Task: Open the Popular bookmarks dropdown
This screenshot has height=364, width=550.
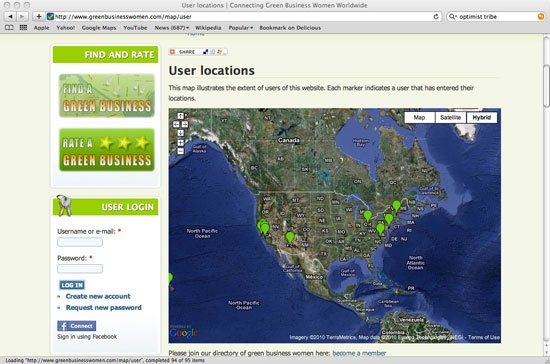Action: pyautogui.click(x=241, y=28)
